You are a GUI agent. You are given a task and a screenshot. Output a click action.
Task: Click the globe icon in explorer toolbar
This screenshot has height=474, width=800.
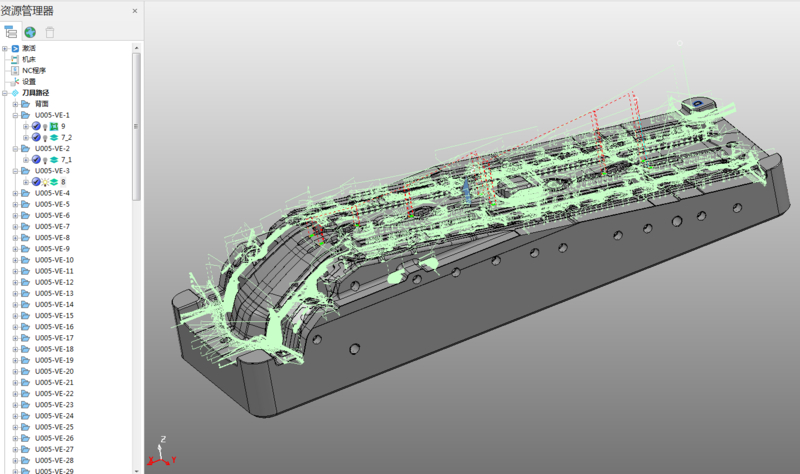point(30,32)
